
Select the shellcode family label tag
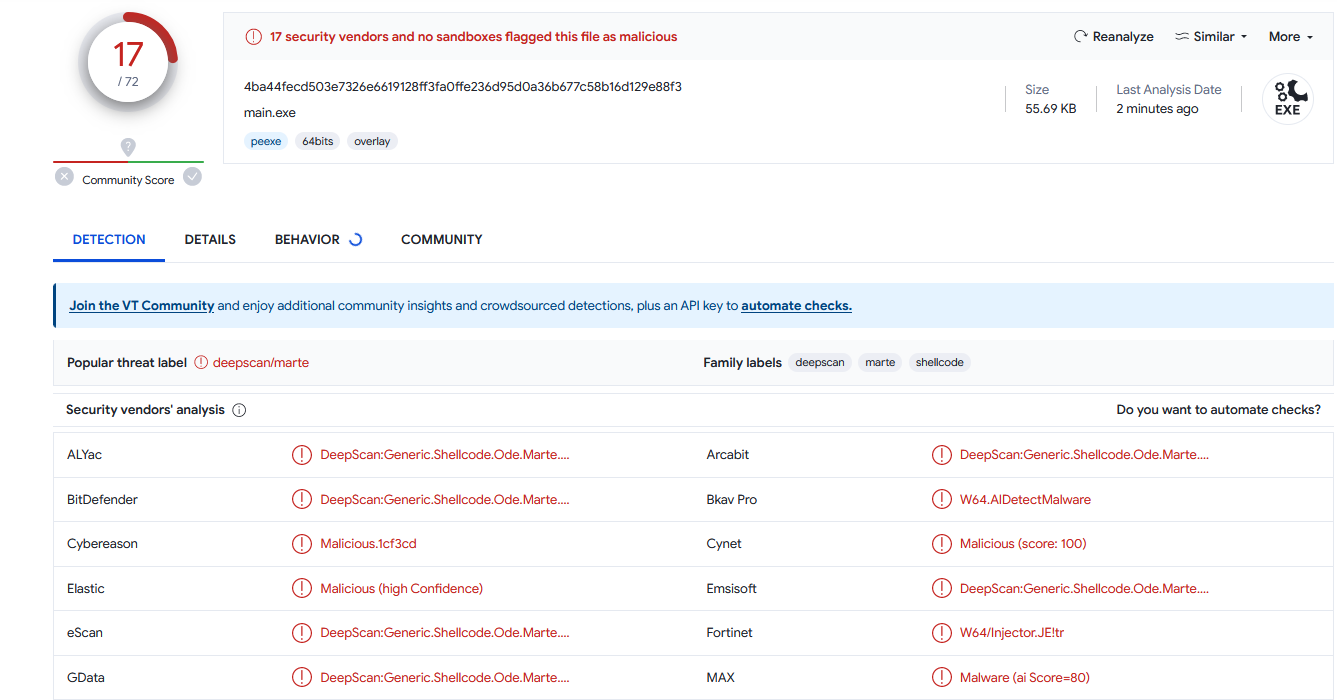pos(939,363)
